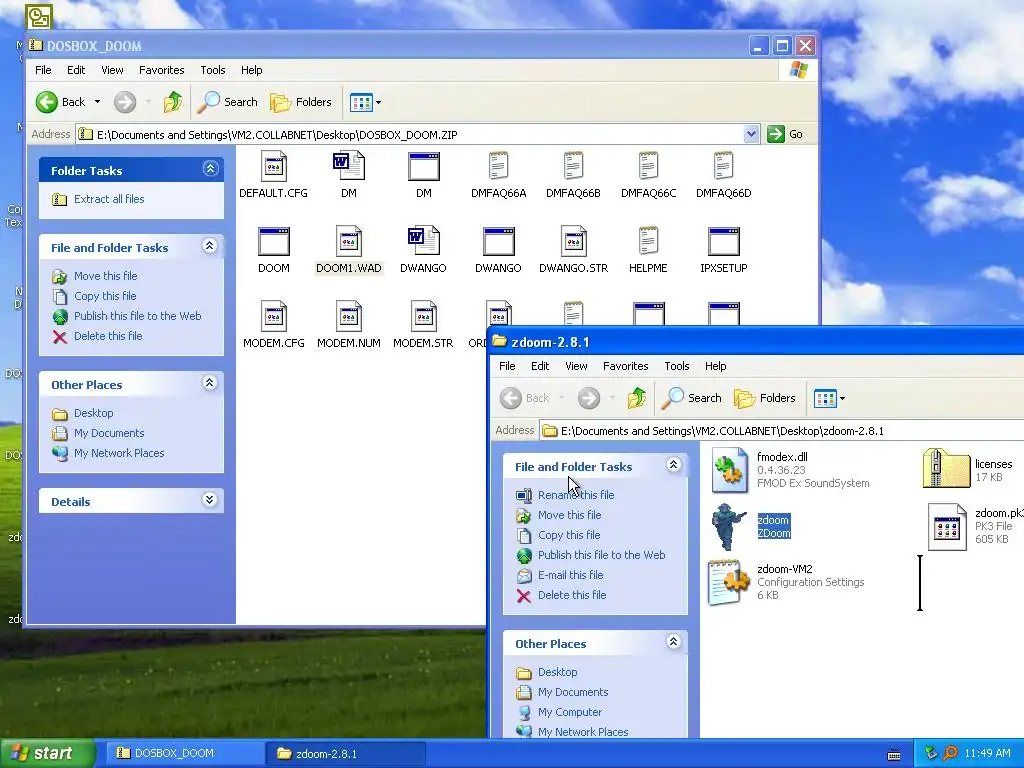Image resolution: width=1024 pixels, height=768 pixels.
Task: Open Edit menu in zdoom-2.8.1 window
Action: pos(540,366)
